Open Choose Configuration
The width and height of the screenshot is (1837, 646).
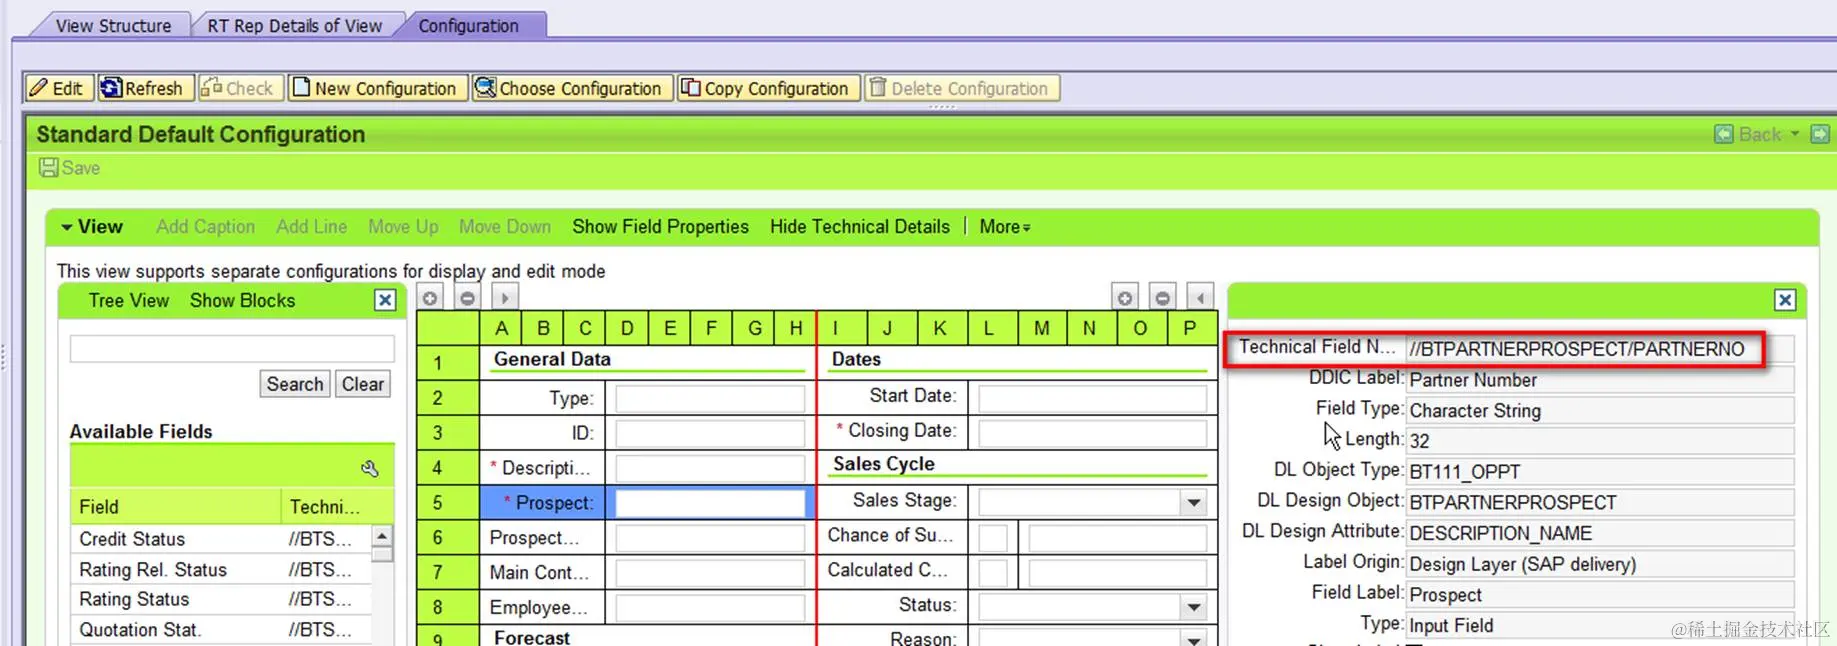click(570, 88)
